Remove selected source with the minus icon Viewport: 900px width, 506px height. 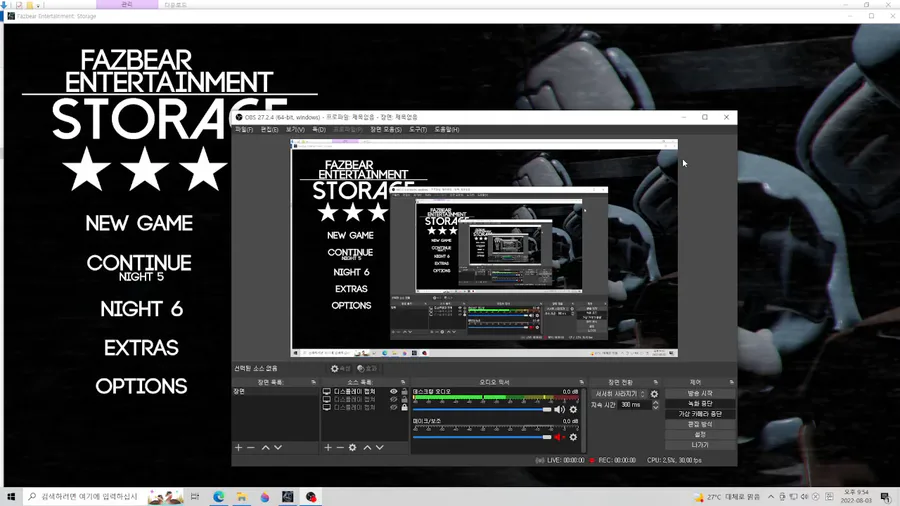tap(340, 447)
